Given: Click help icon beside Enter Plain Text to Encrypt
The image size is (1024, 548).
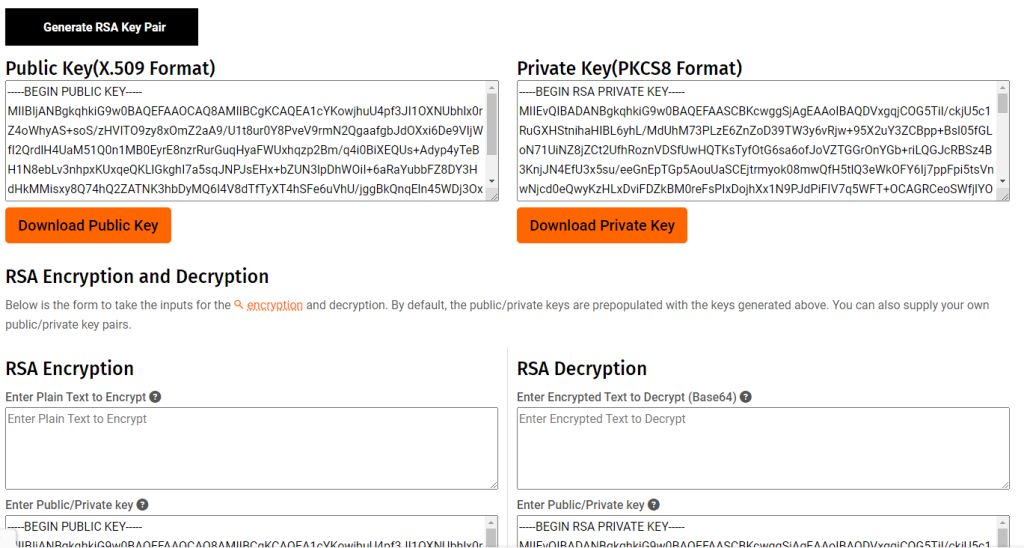Looking at the screenshot, I should click(x=155, y=397).
